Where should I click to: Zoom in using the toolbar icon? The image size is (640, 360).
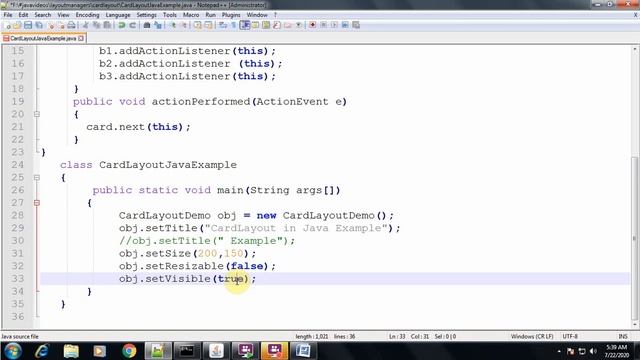coord(173,25)
